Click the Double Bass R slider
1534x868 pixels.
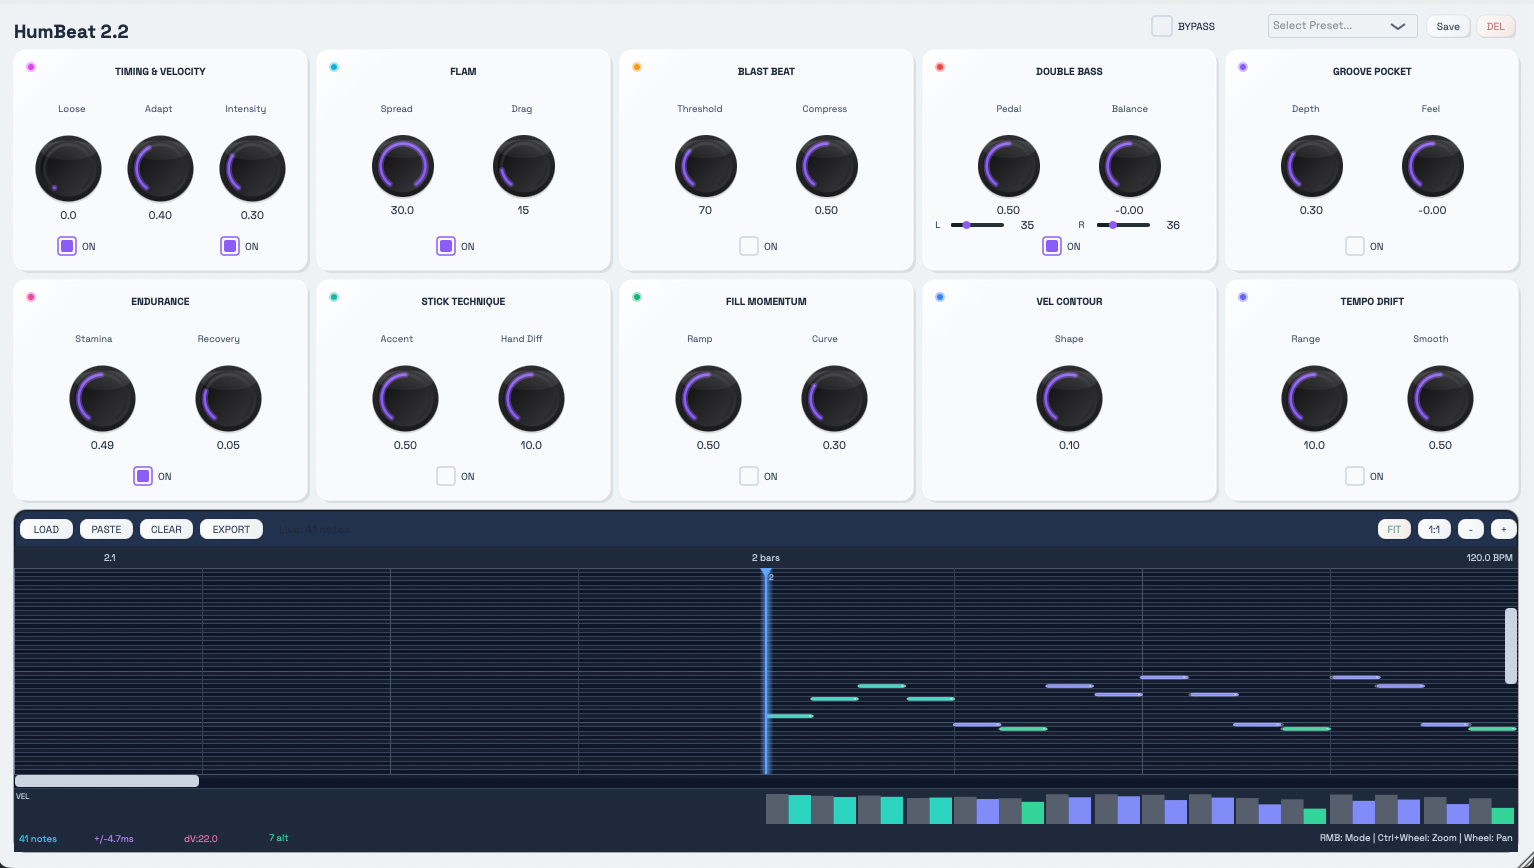1123,225
